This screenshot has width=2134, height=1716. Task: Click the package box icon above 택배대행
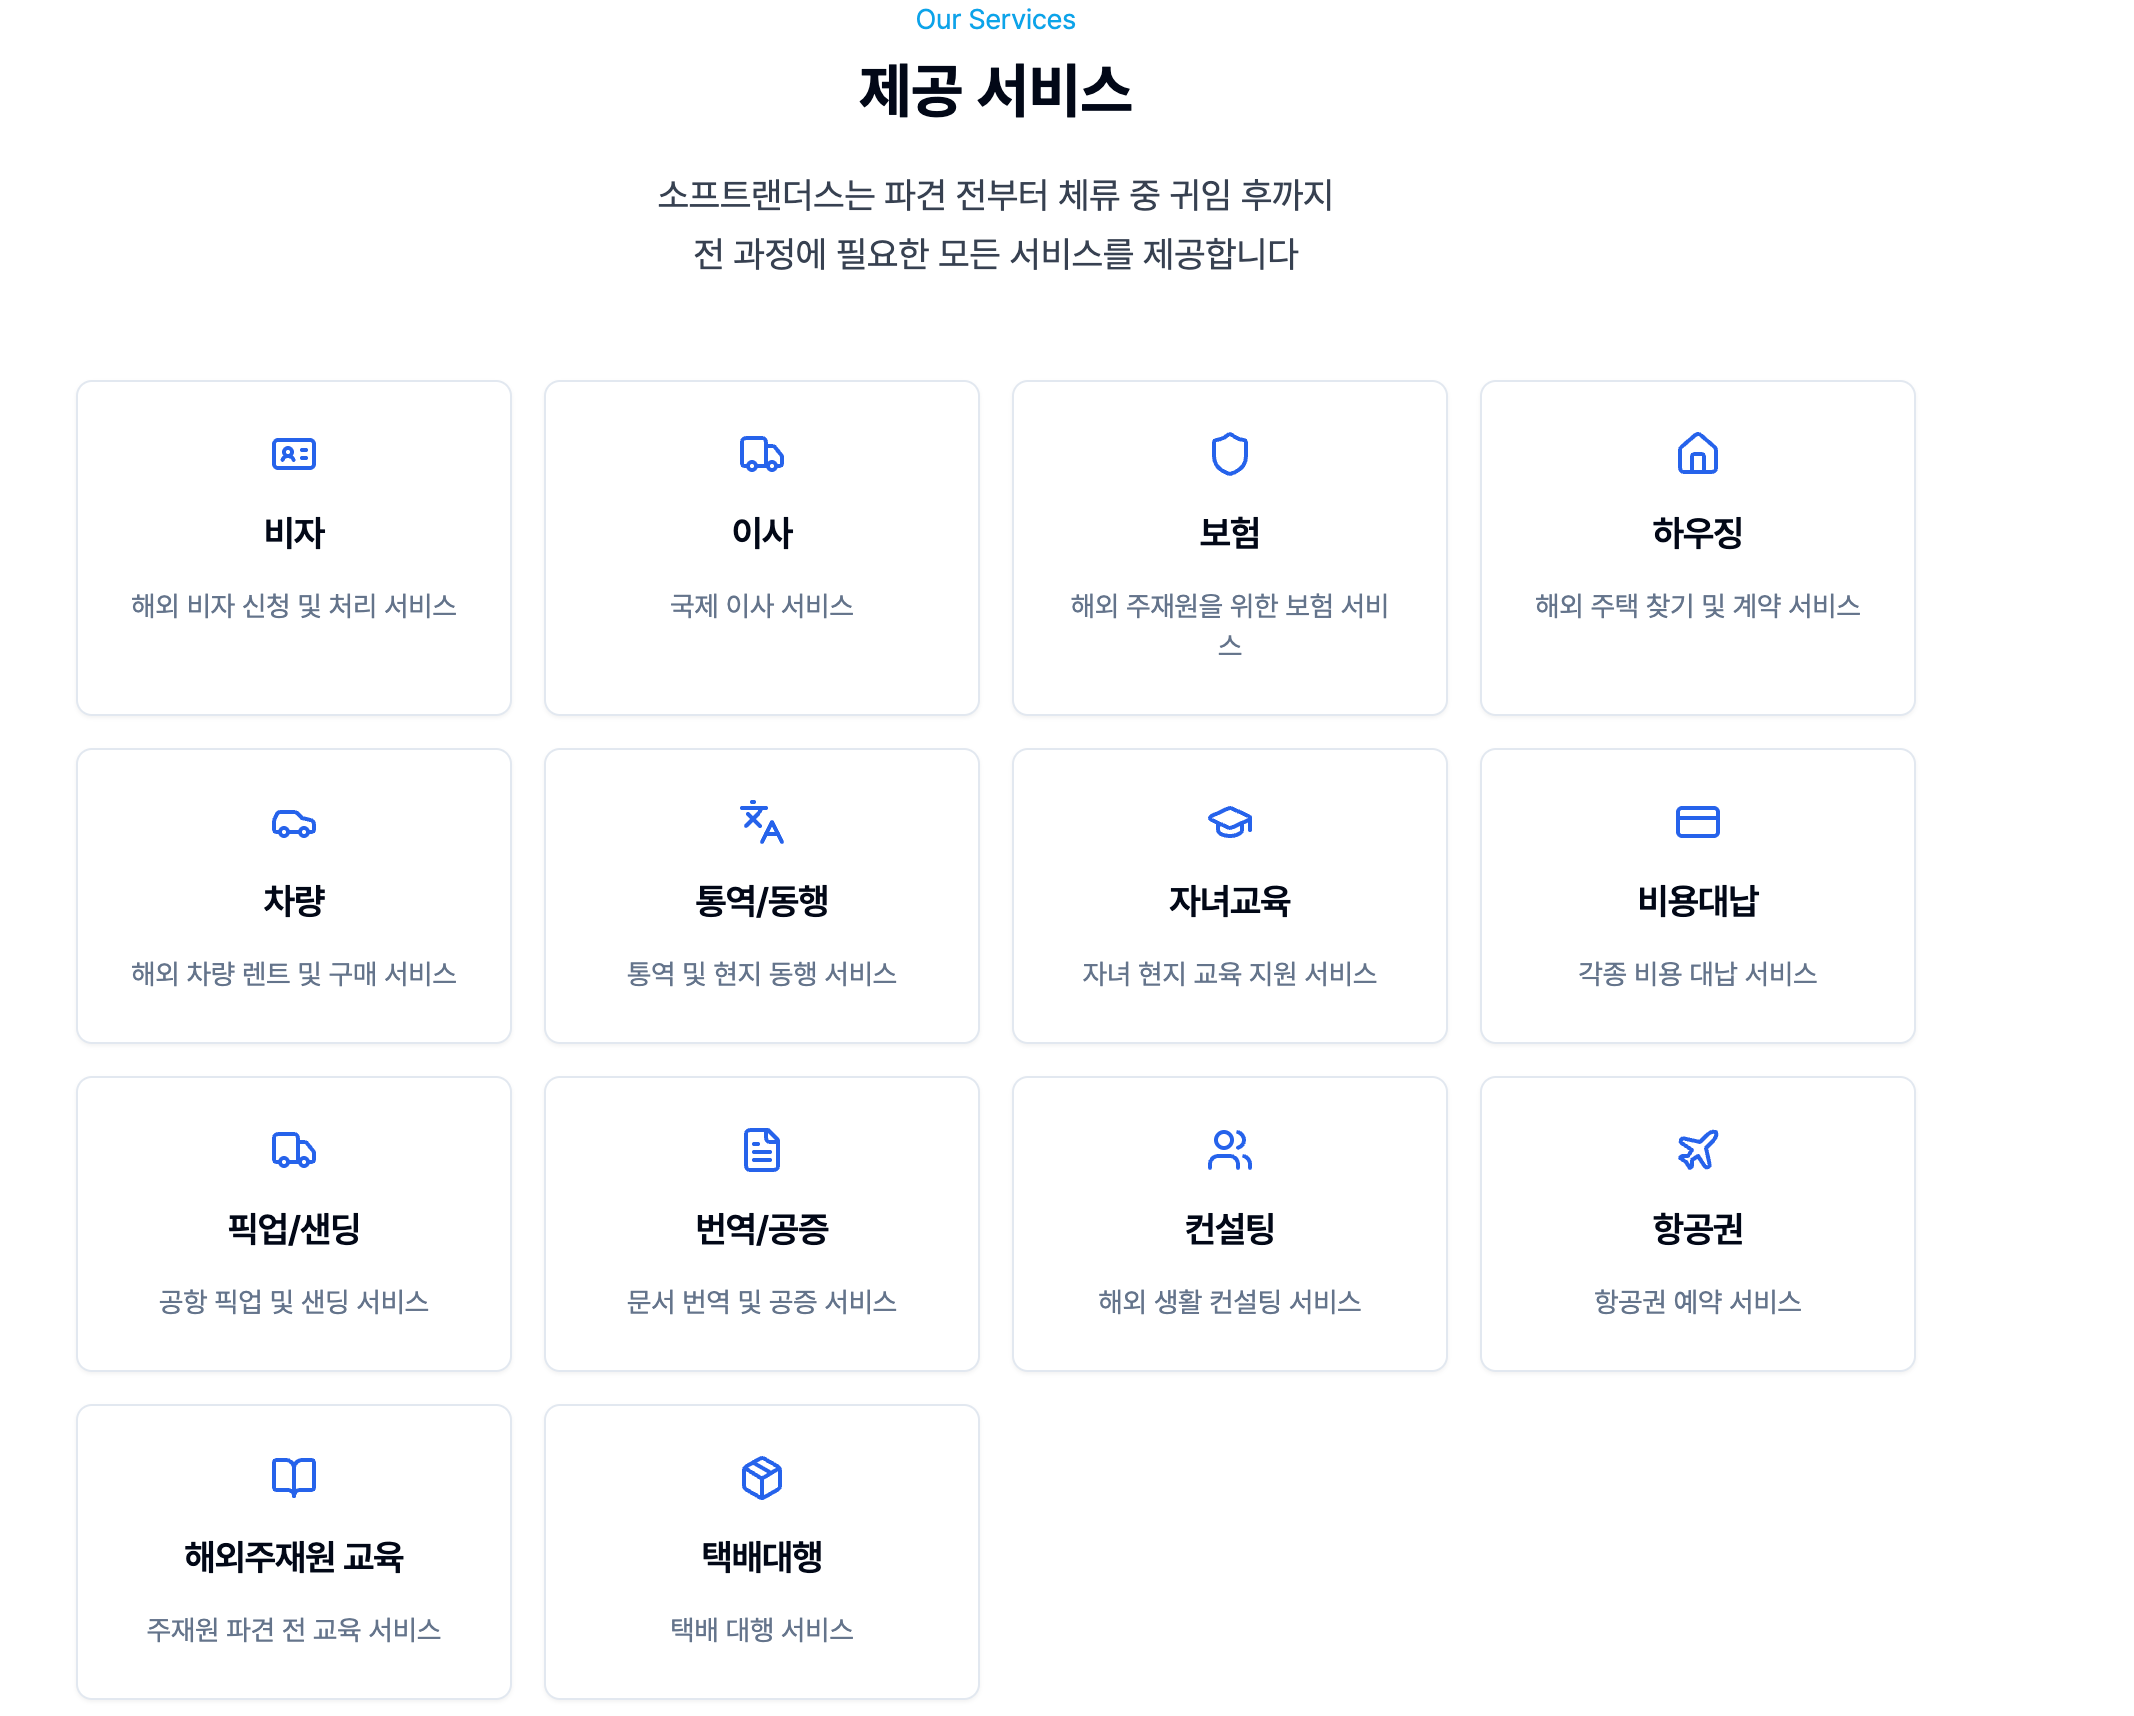coord(762,1477)
